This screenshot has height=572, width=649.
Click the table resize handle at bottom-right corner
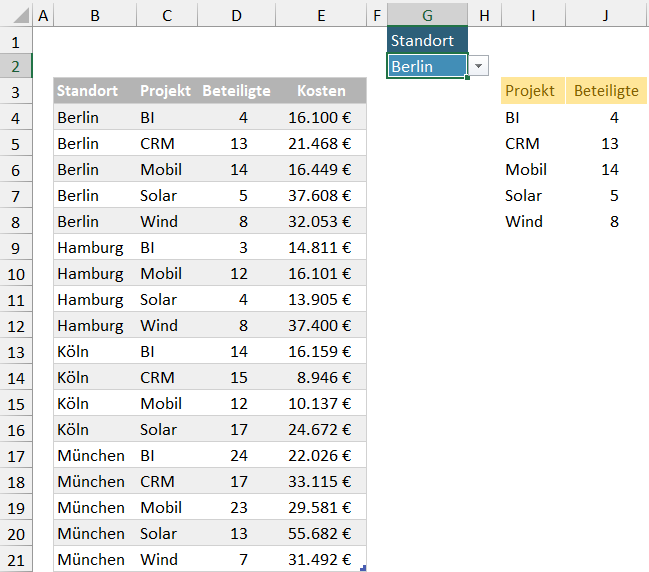point(363,568)
